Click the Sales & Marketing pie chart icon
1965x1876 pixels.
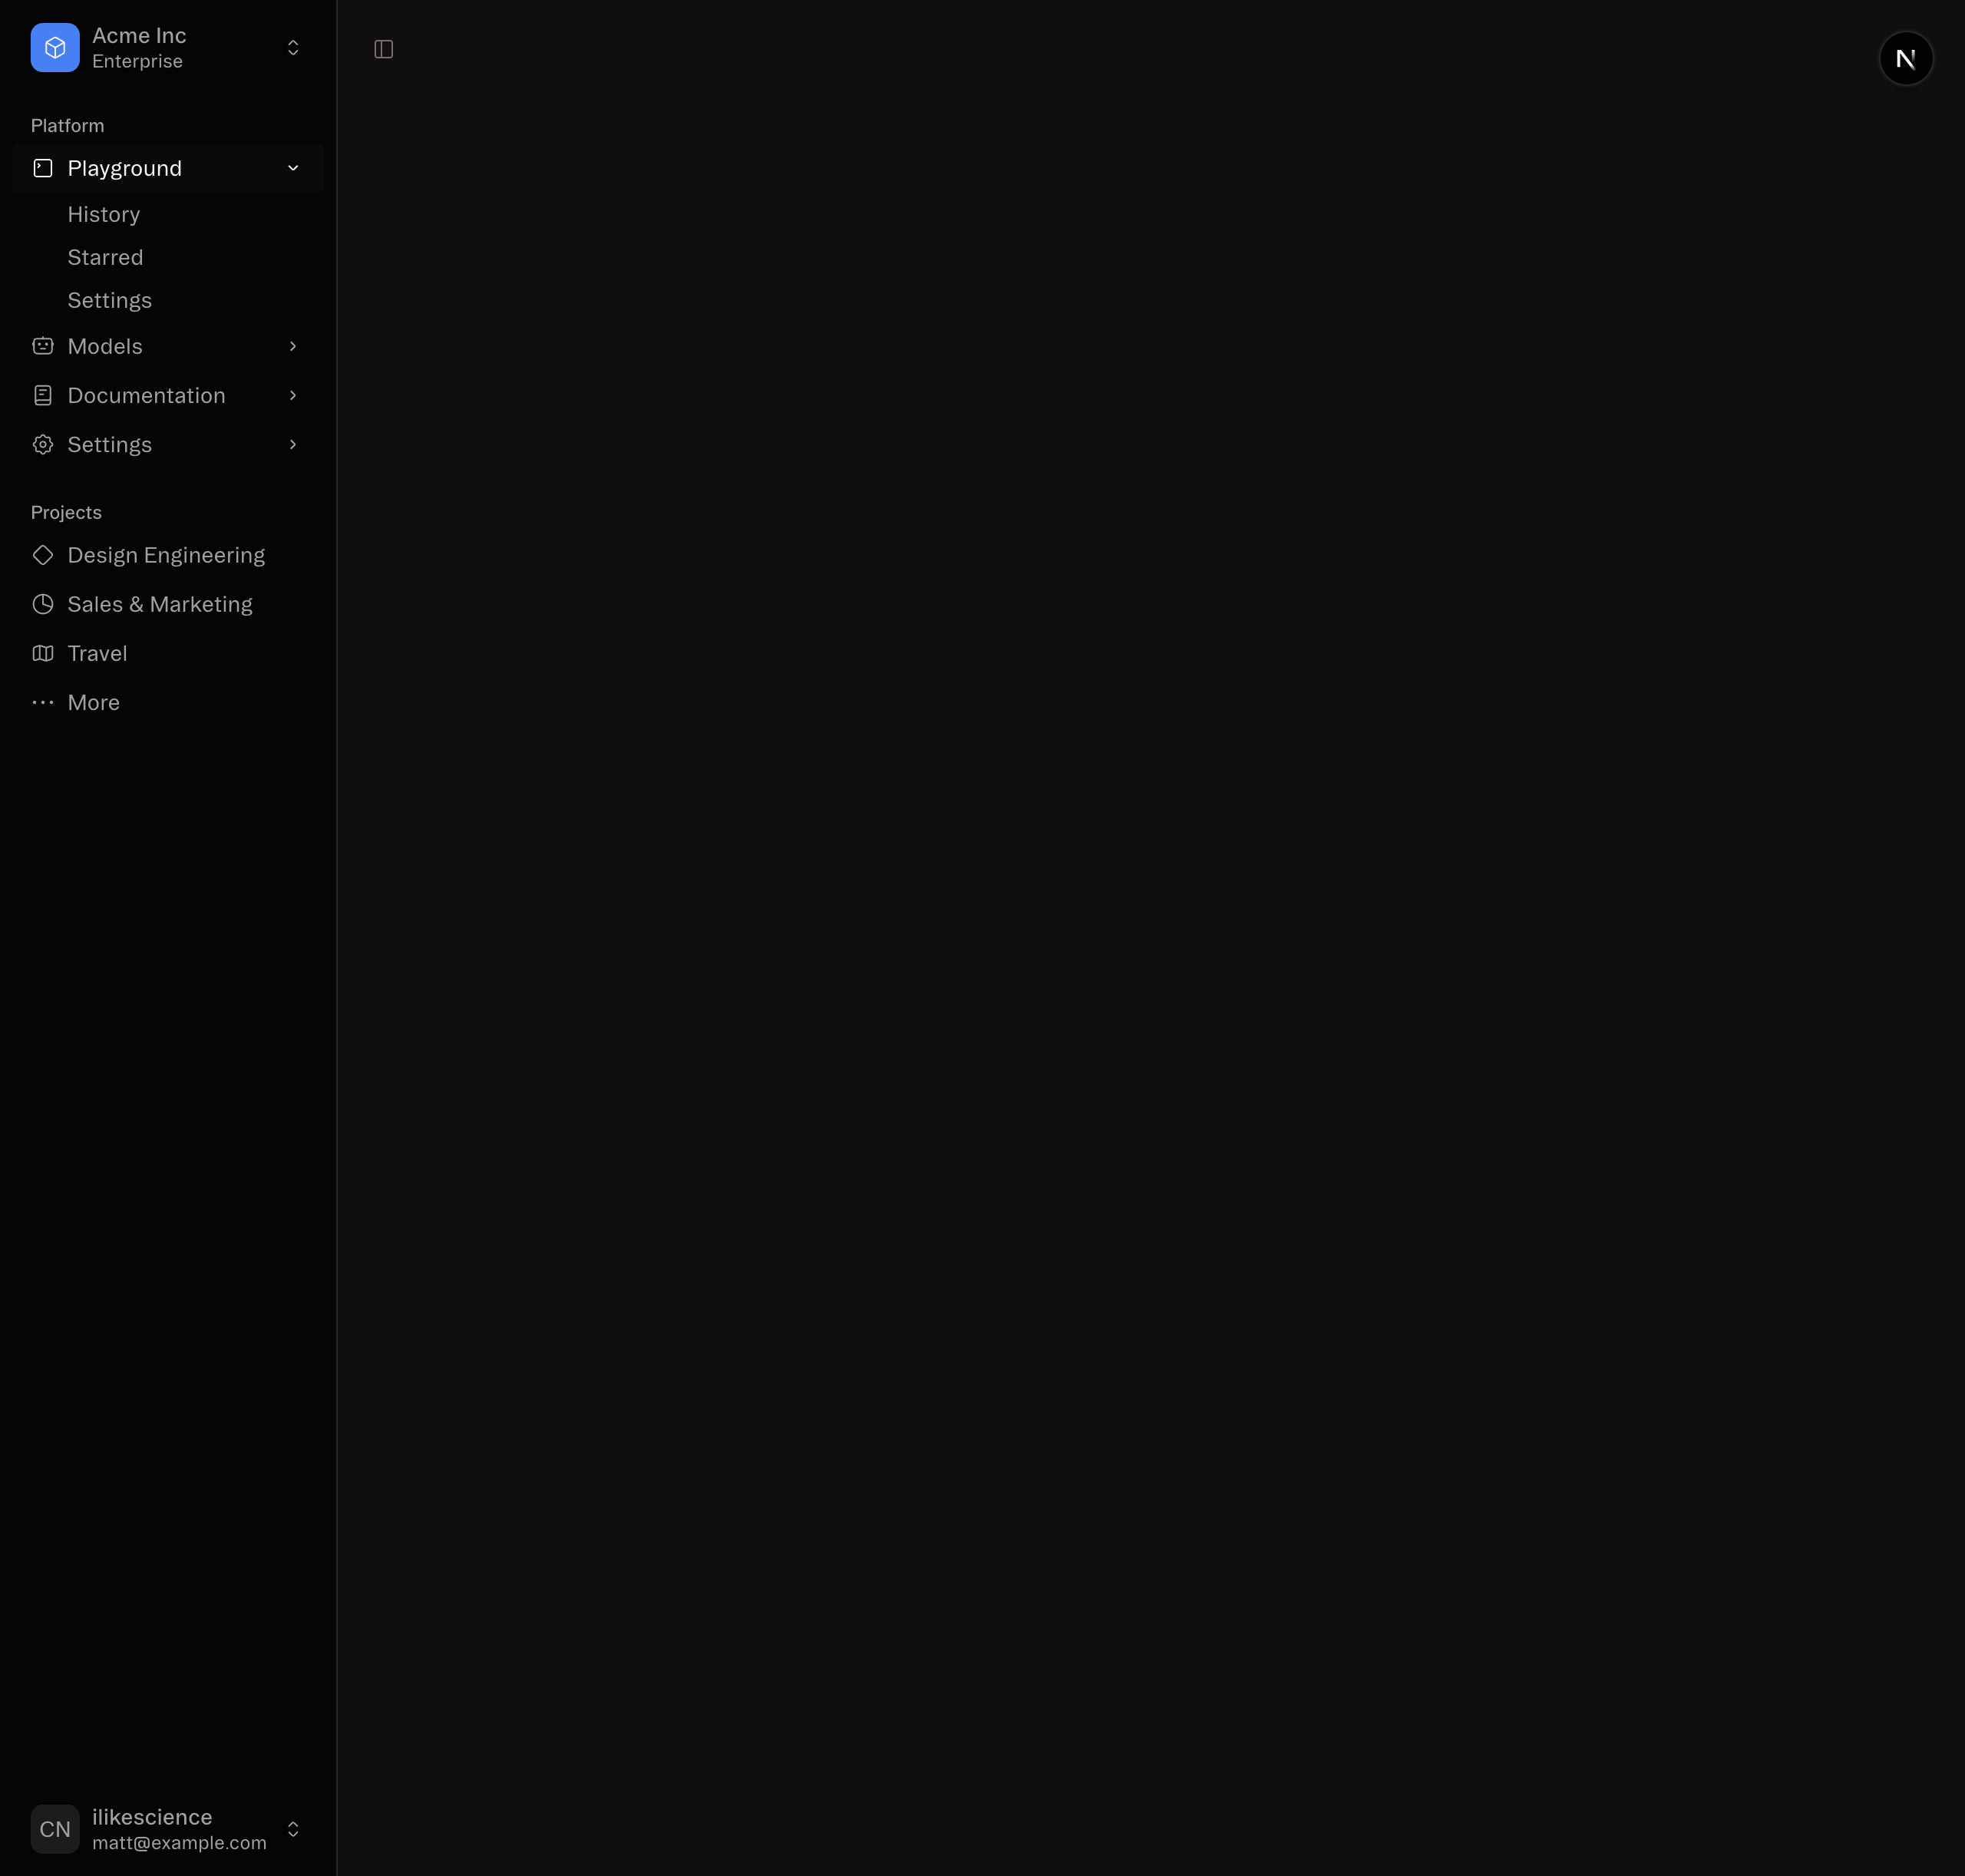tap(44, 604)
